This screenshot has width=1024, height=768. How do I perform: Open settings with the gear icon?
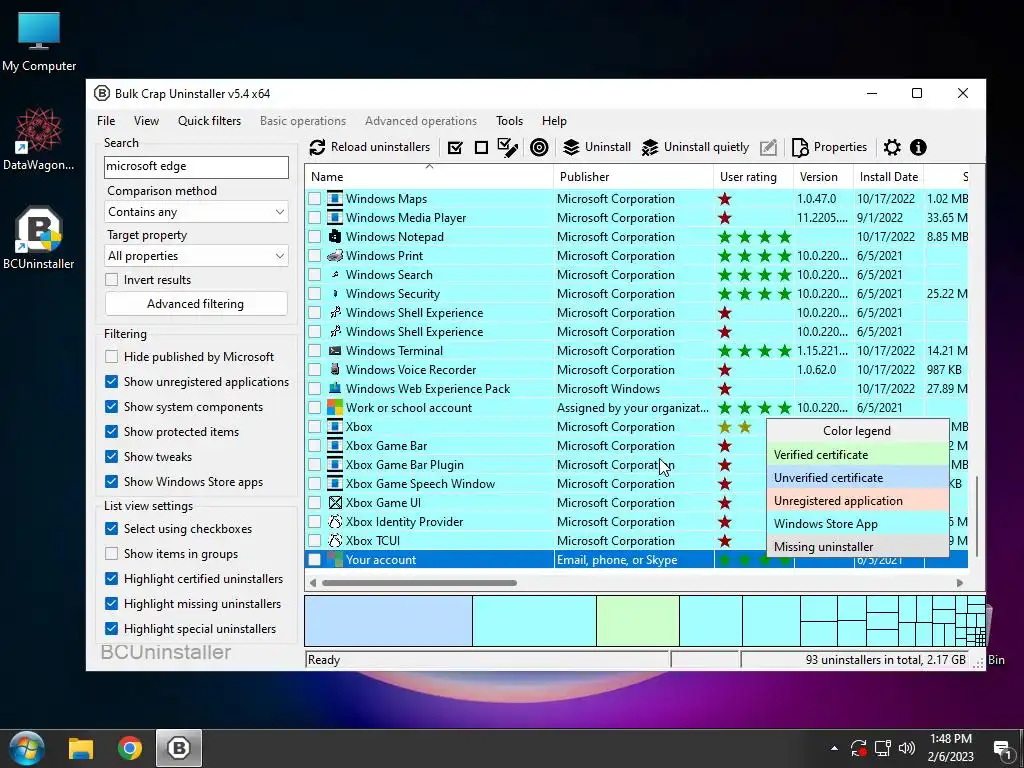[x=891, y=148]
